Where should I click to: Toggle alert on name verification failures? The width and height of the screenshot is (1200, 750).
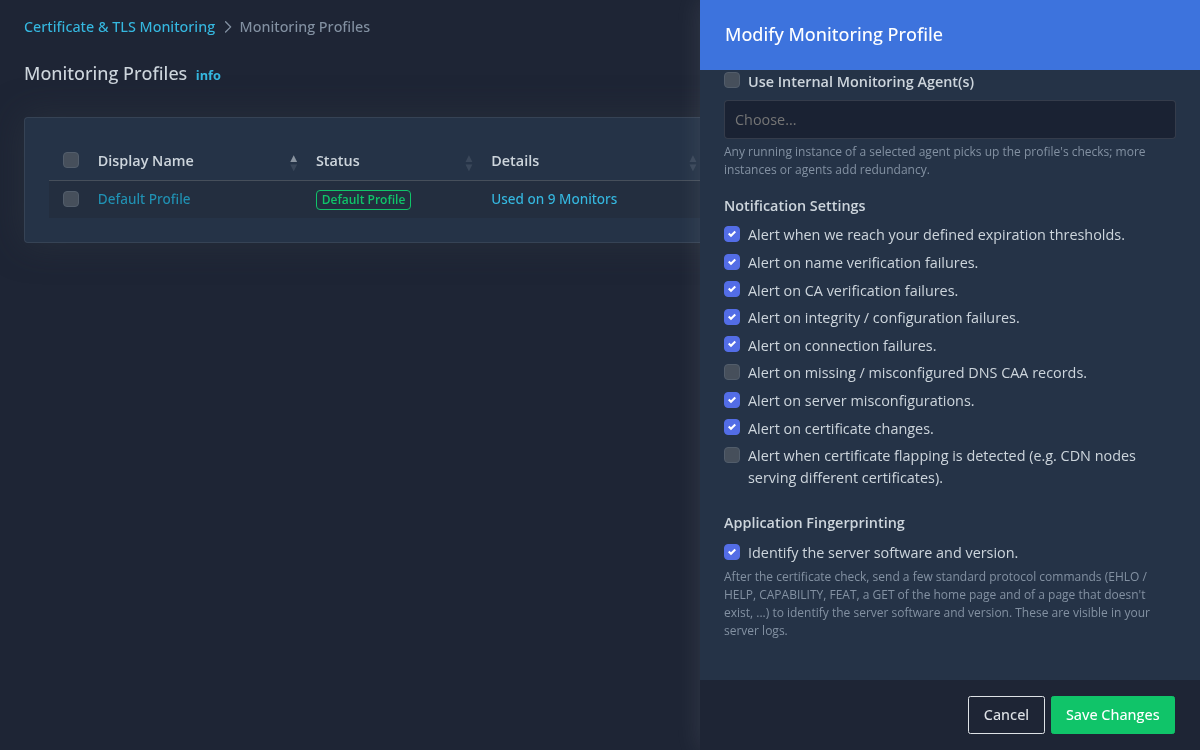click(732, 262)
